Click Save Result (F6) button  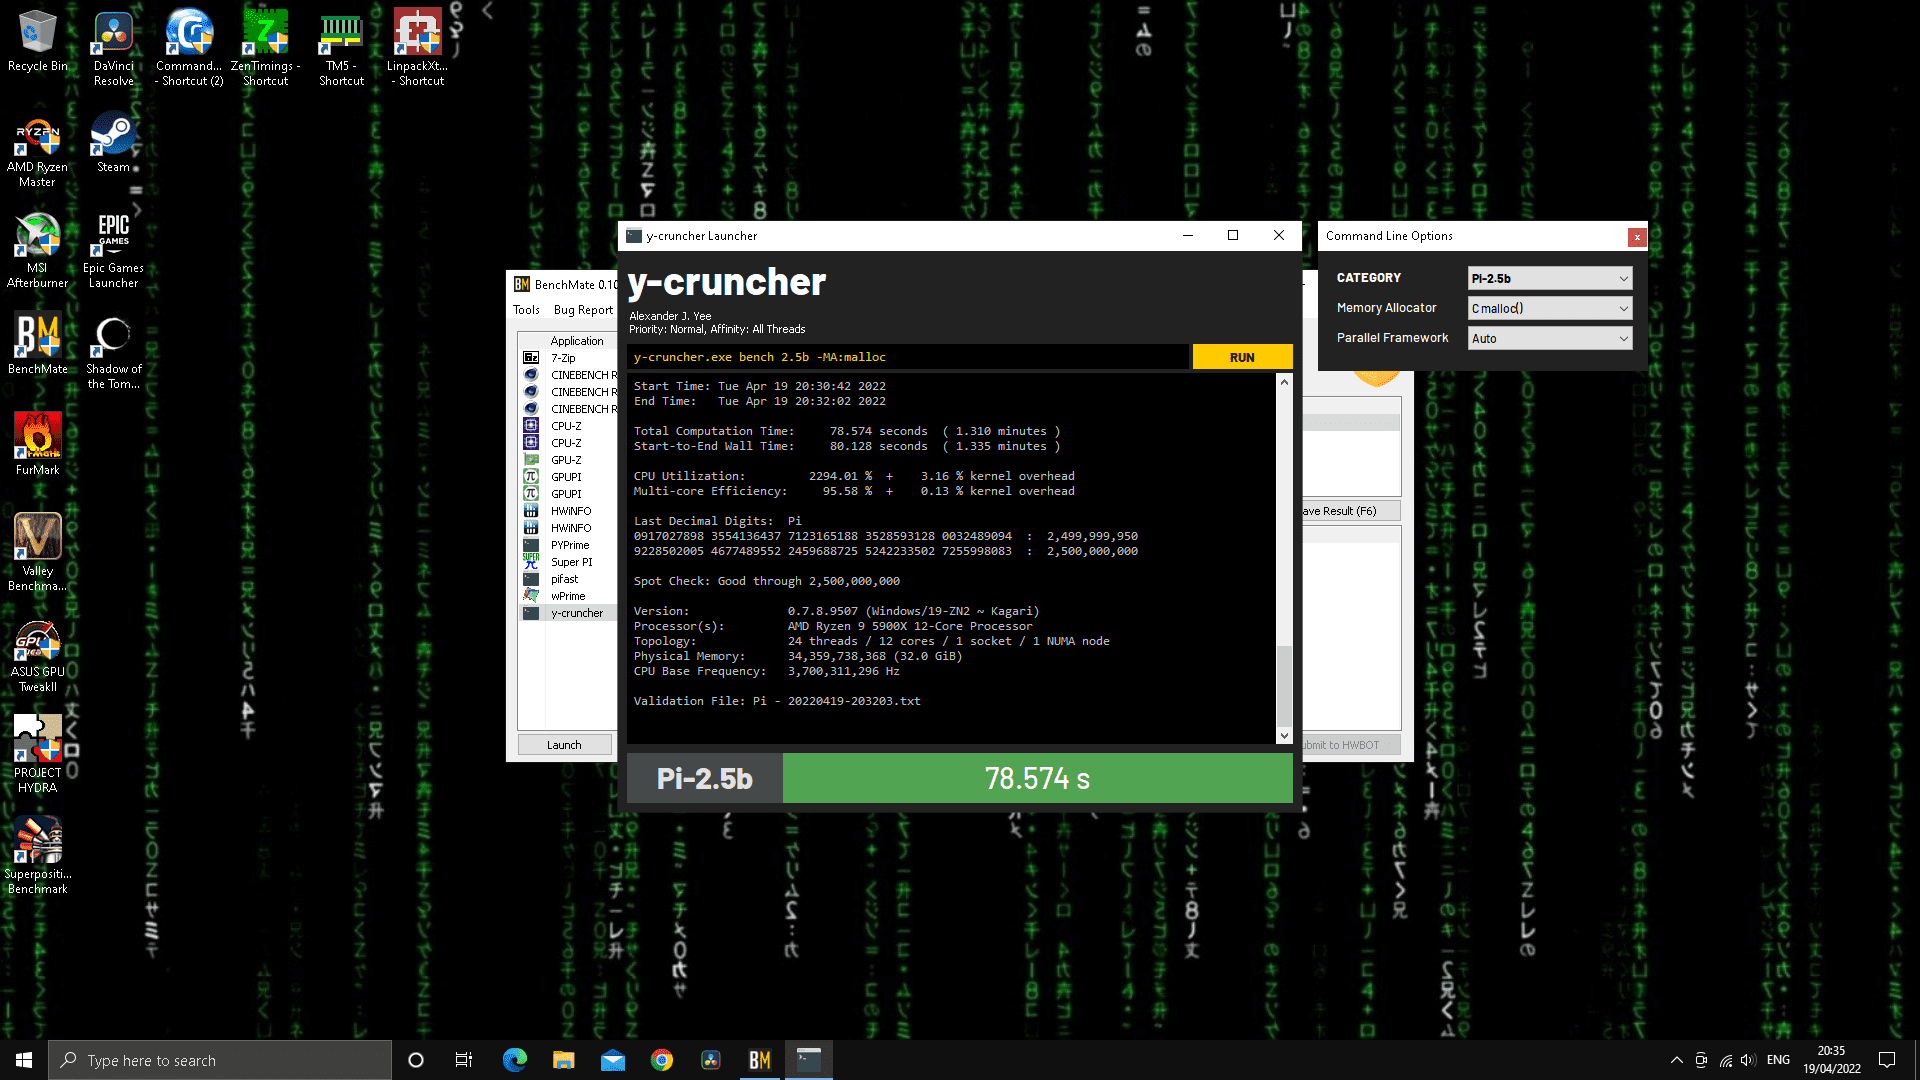pyautogui.click(x=1350, y=511)
